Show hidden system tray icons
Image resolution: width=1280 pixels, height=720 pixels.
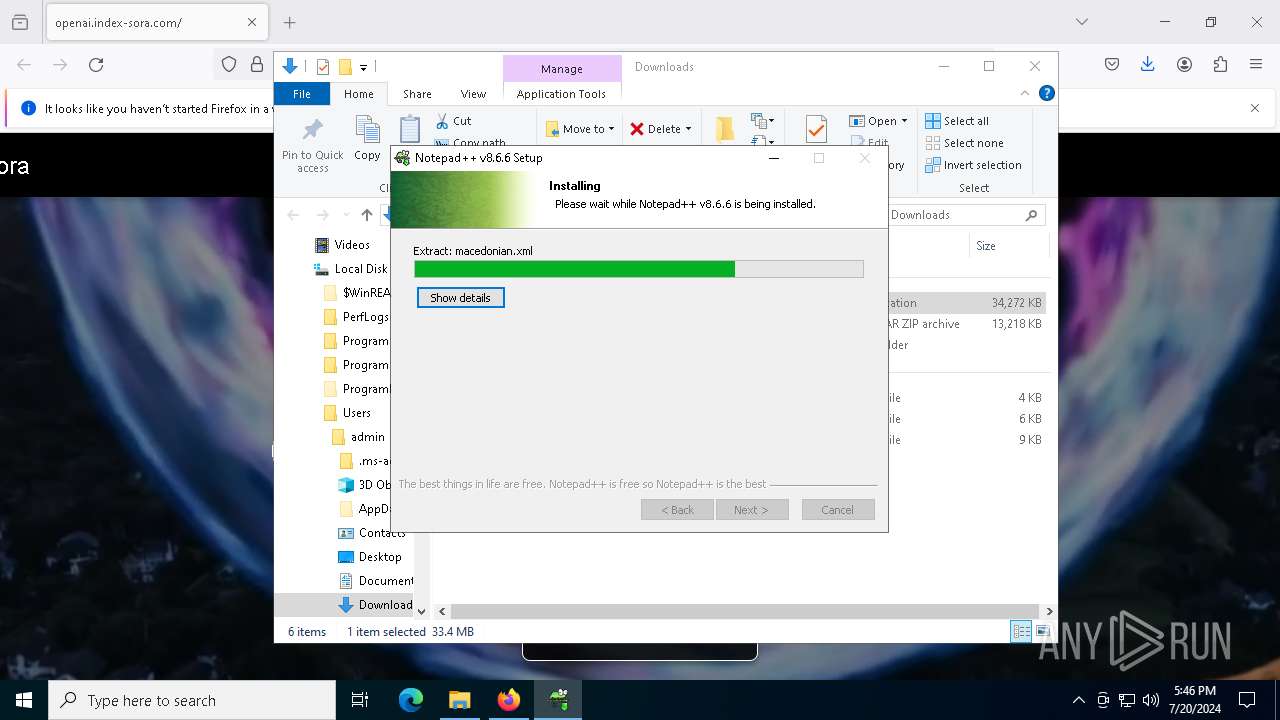[1078, 700]
